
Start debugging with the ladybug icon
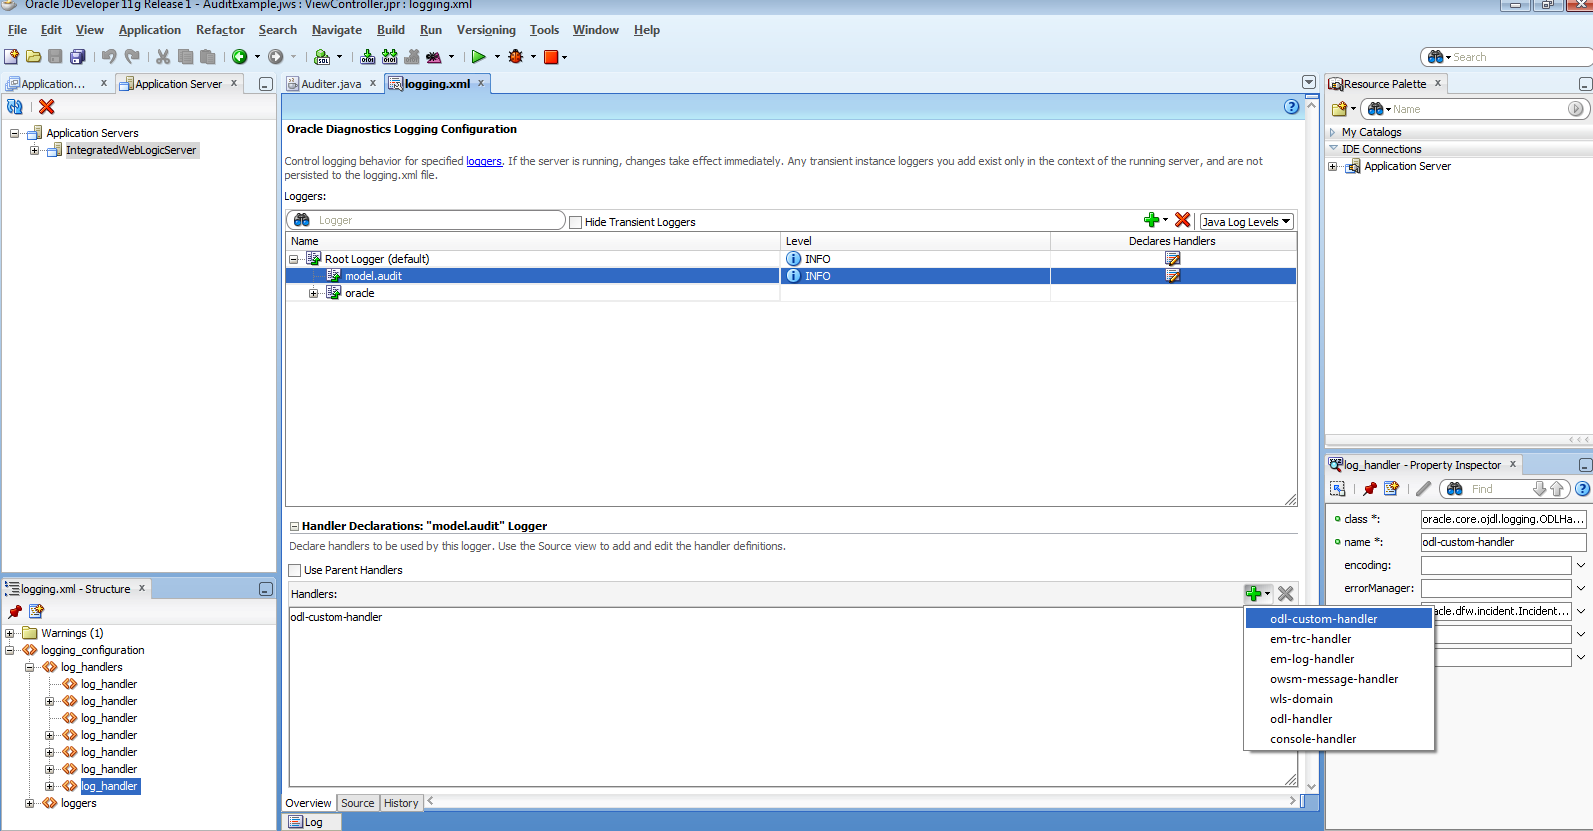[x=516, y=57]
